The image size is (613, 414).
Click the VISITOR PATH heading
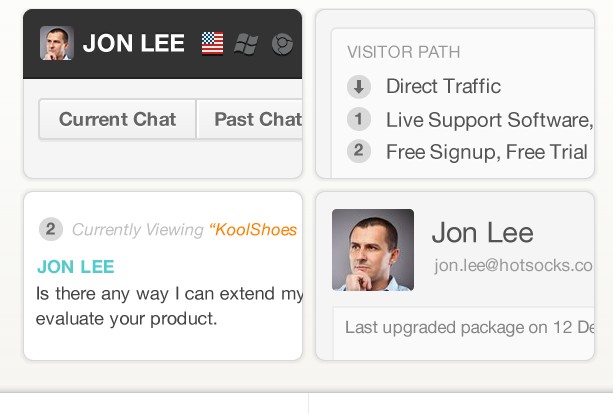coord(403,52)
